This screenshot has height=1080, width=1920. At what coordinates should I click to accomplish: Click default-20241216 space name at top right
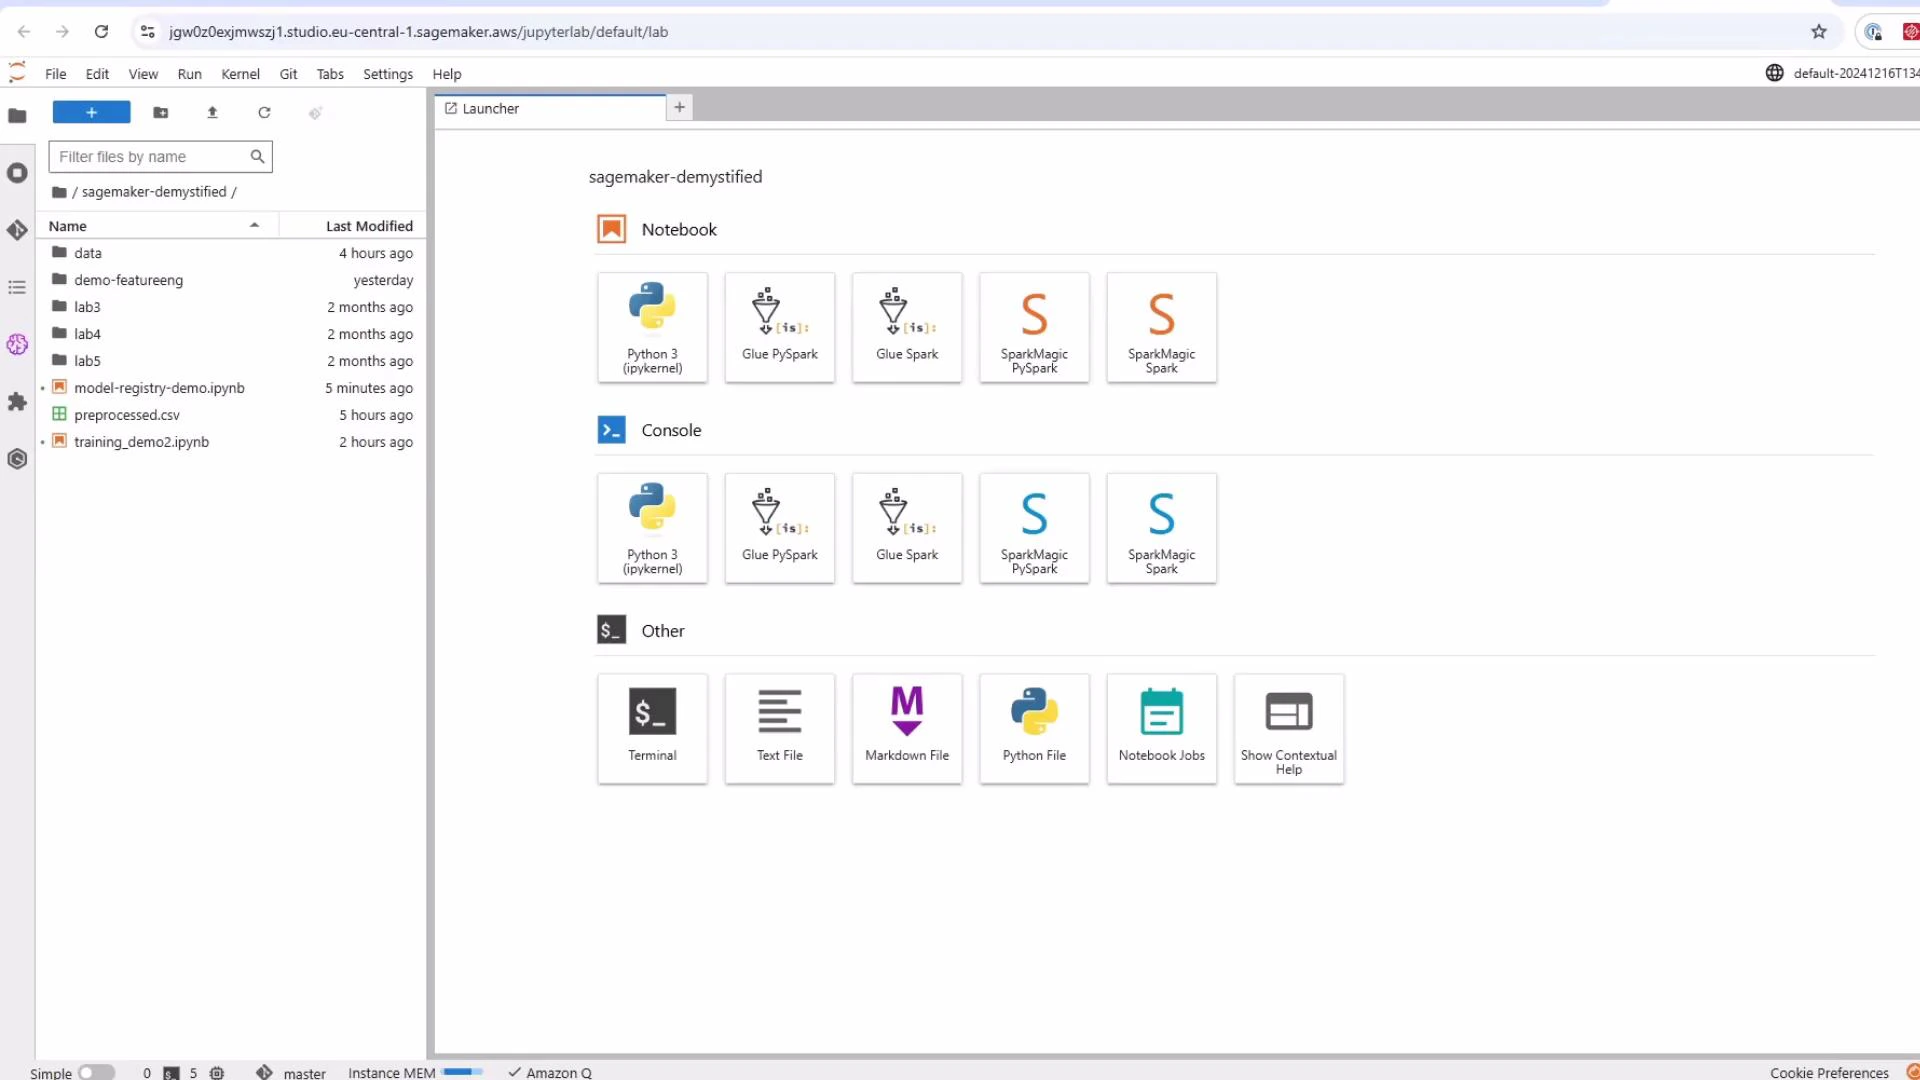coord(1855,73)
